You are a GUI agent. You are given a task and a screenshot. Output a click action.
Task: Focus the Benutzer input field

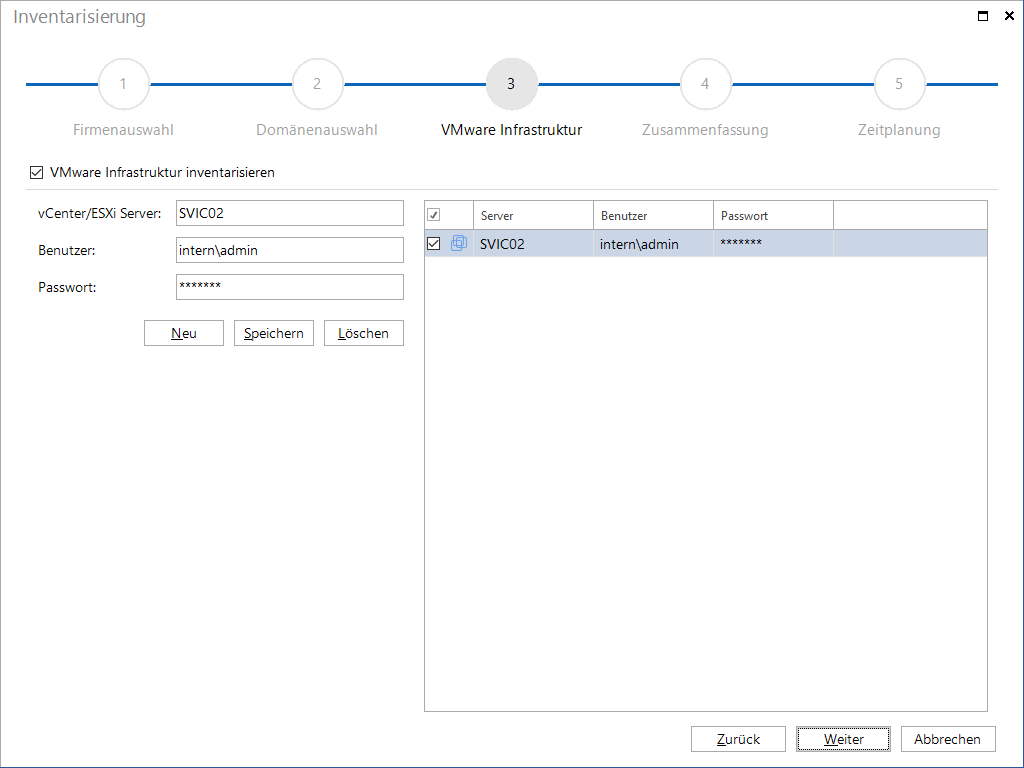(x=290, y=250)
